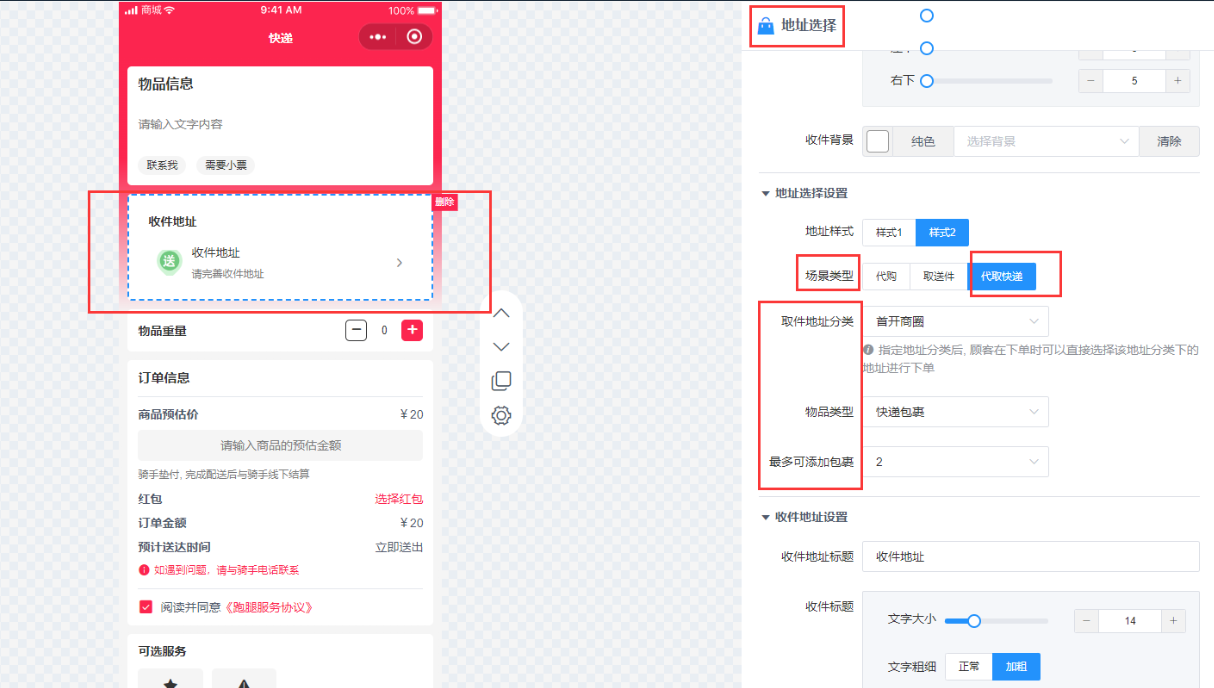Image resolution: width=1214 pixels, height=688 pixels.
Task: Click the 请输入商品的预估金额 field
Action: click(280, 445)
